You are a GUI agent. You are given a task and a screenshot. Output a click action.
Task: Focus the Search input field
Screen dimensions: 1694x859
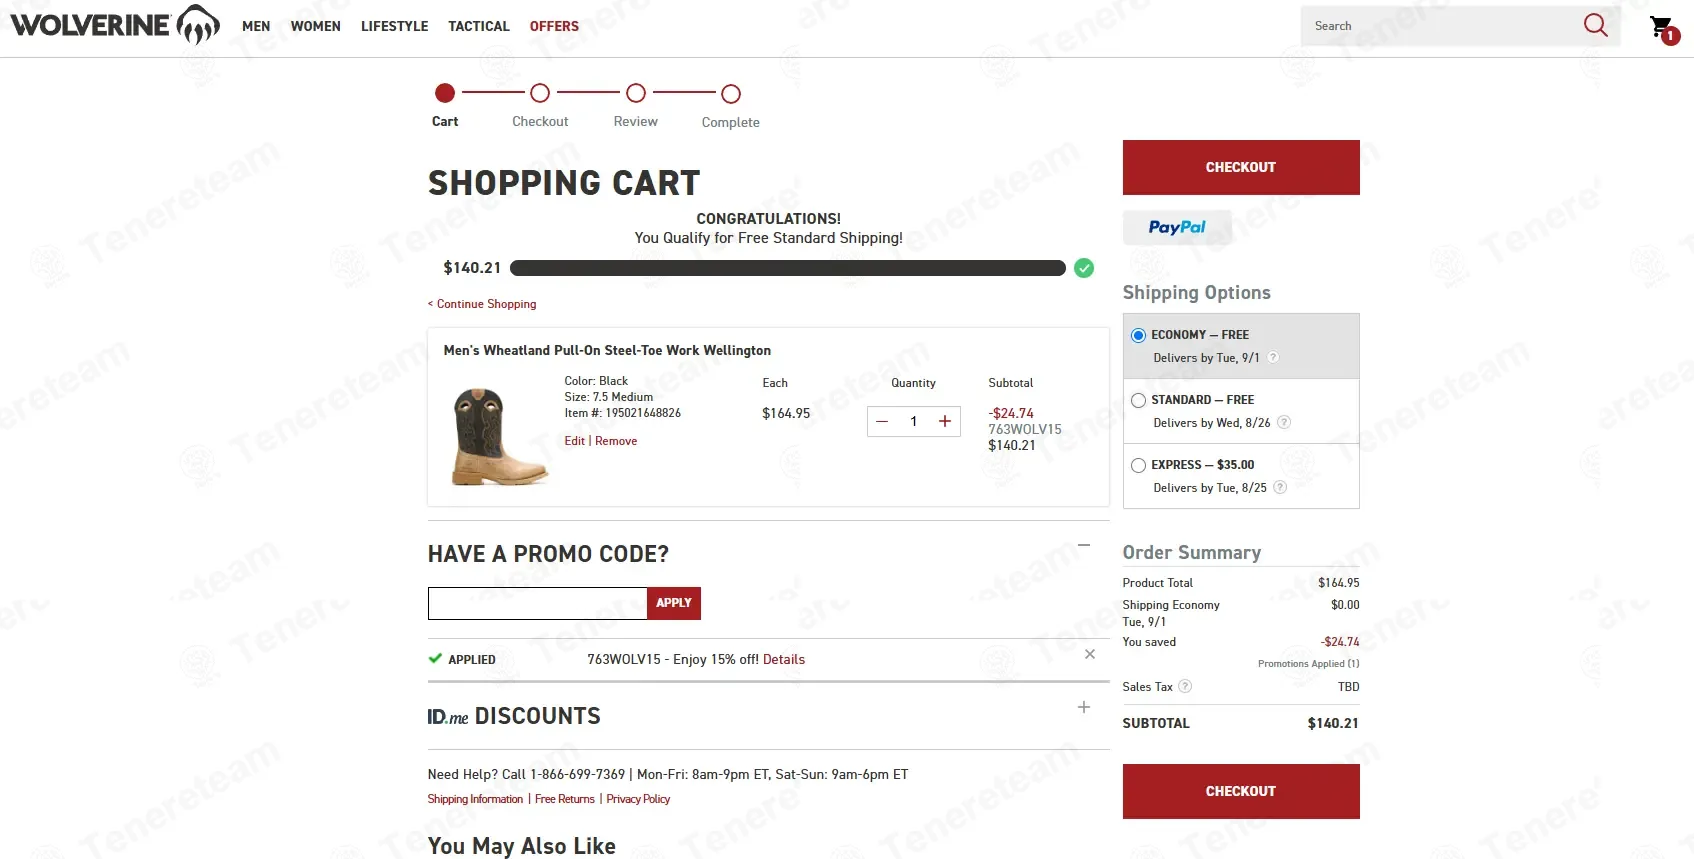[1440, 26]
